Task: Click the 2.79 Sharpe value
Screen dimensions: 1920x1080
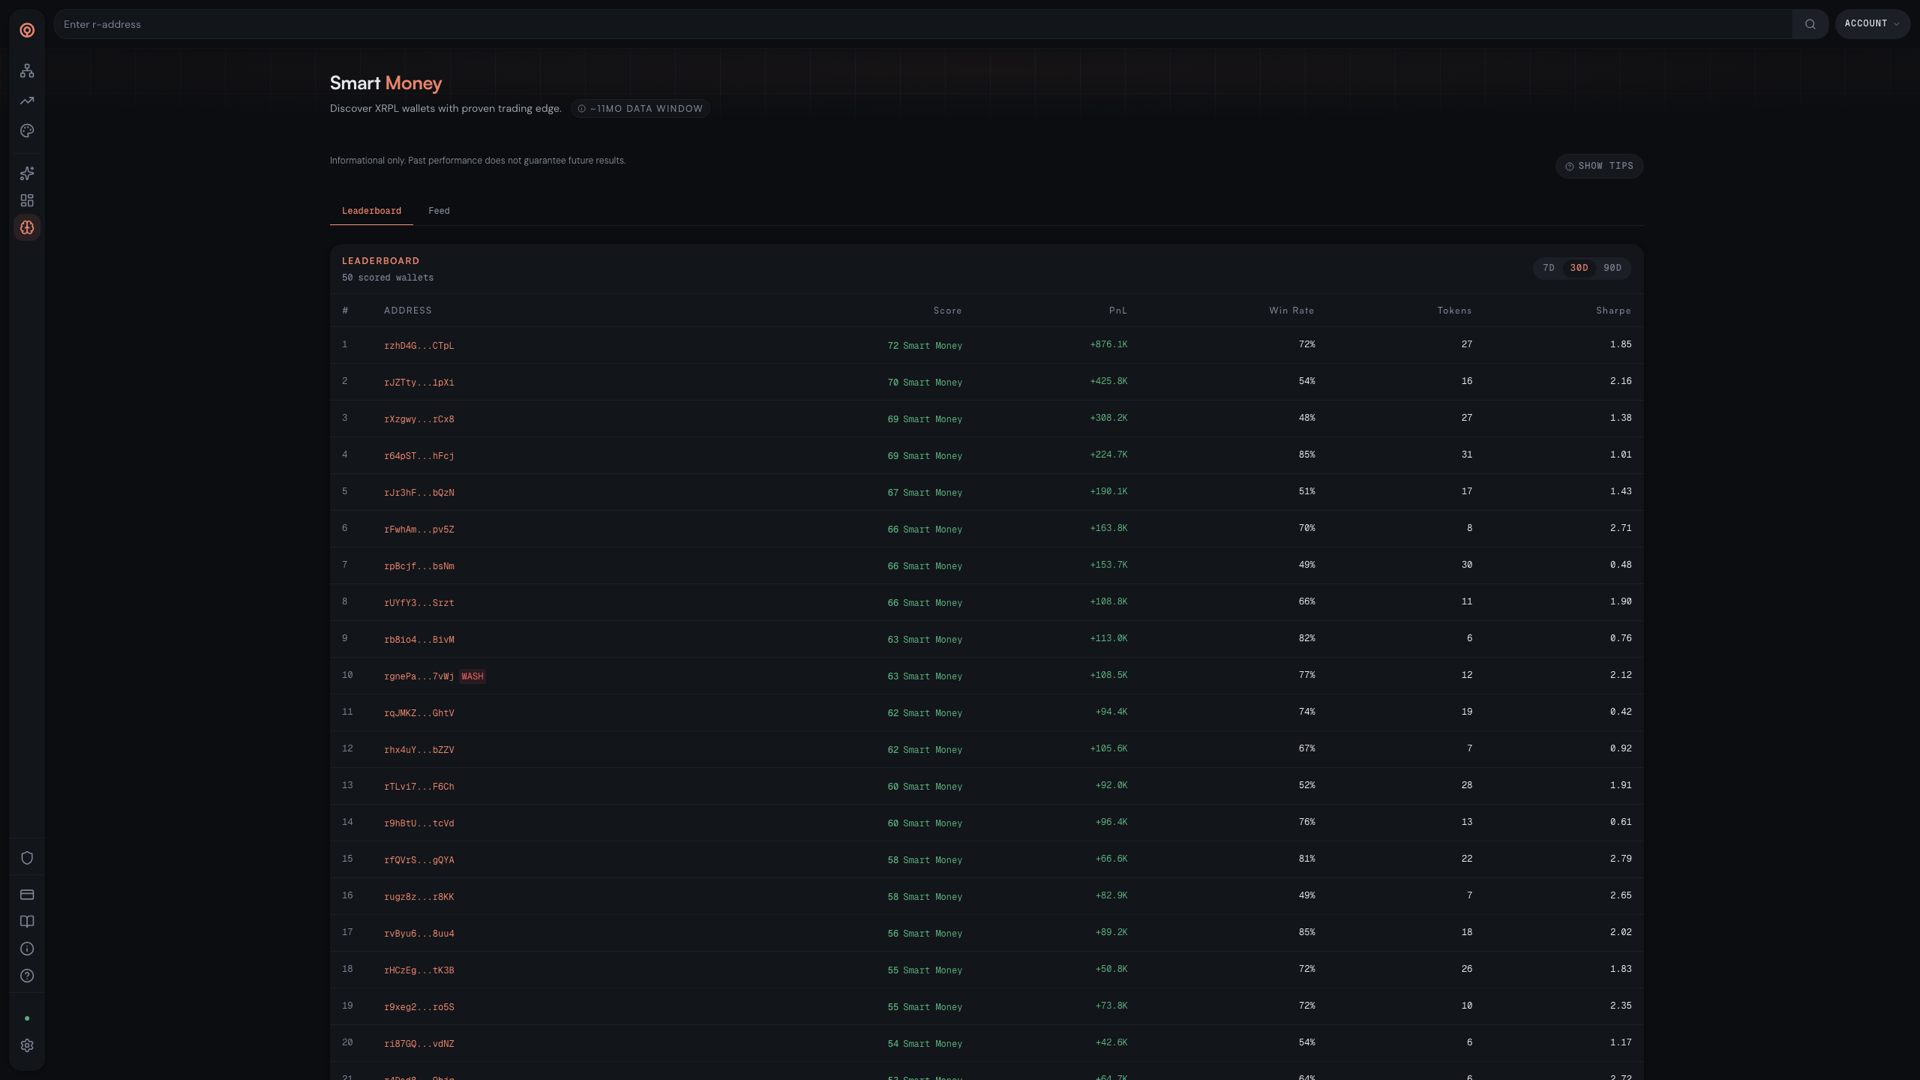Action: point(1621,859)
